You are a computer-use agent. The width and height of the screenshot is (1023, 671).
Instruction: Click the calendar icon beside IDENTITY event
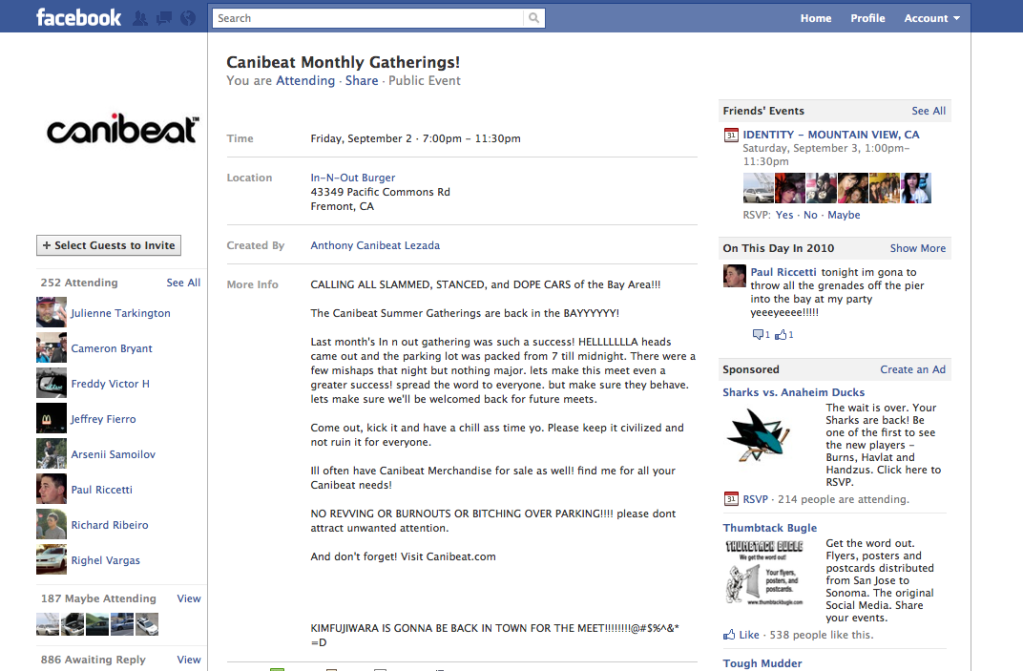point(731,135)
